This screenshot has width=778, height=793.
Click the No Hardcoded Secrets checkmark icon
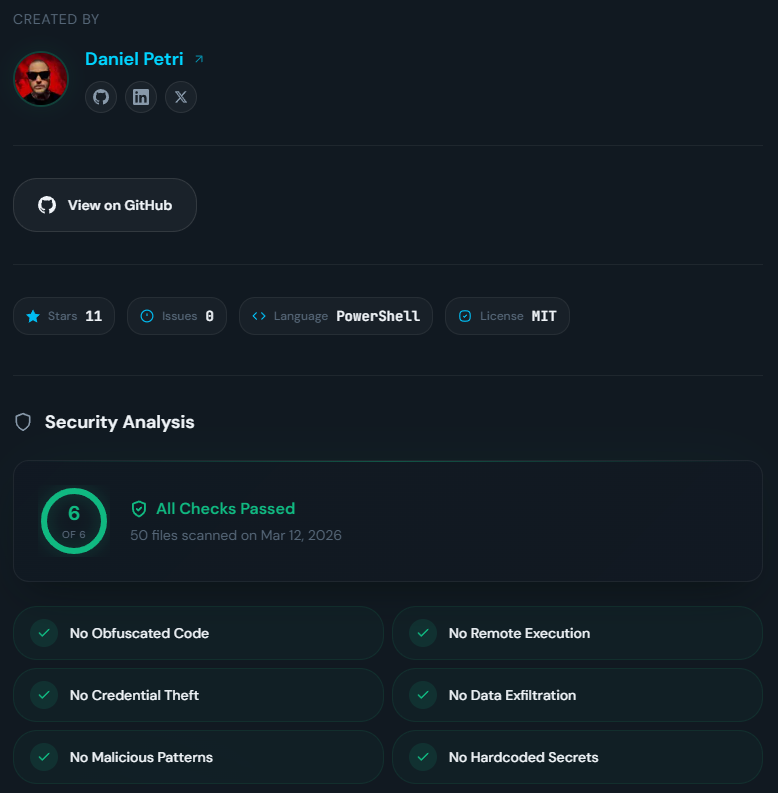click(423, 757)
